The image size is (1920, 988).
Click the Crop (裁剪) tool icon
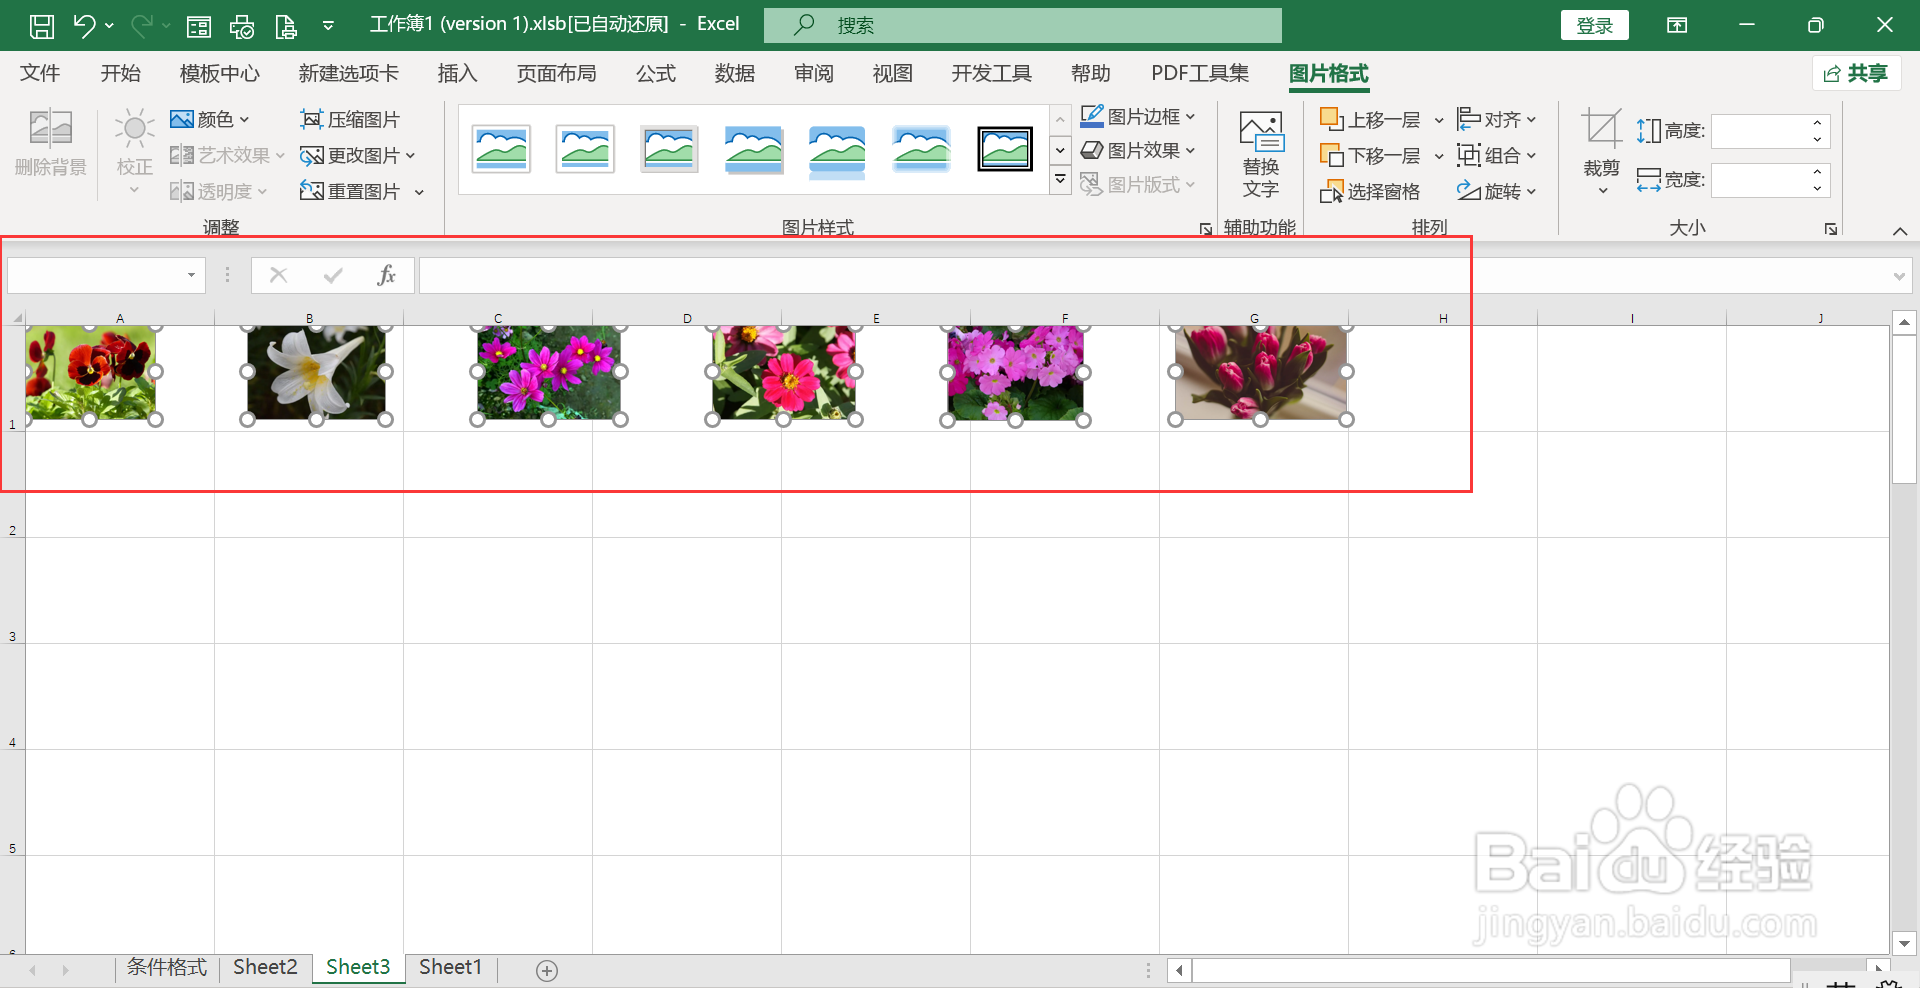1601,130
